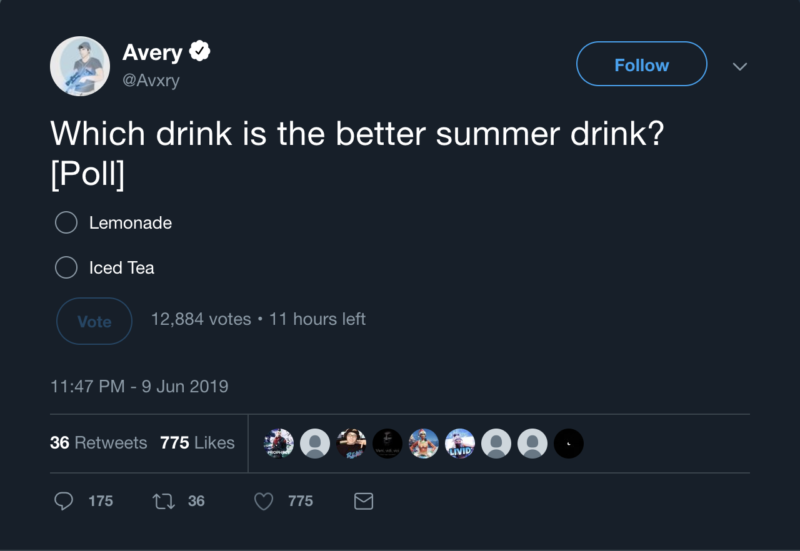
Task: Click the liker avatar with LIVID text
Action: [x=460, y=443]
